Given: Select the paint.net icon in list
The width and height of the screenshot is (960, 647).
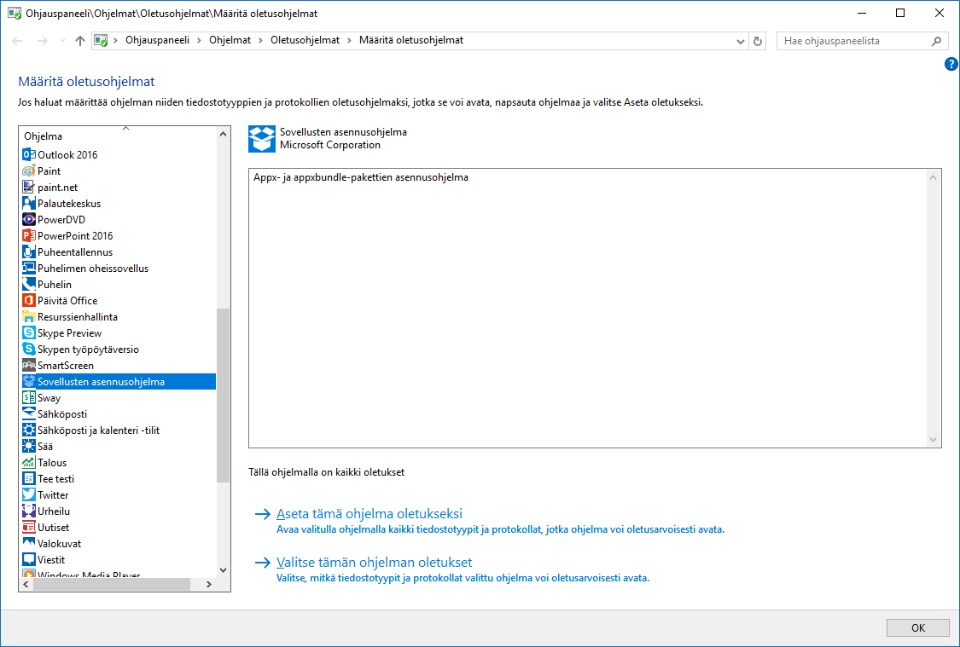Looking at the screenshot, I should click(x=28, y=187).
